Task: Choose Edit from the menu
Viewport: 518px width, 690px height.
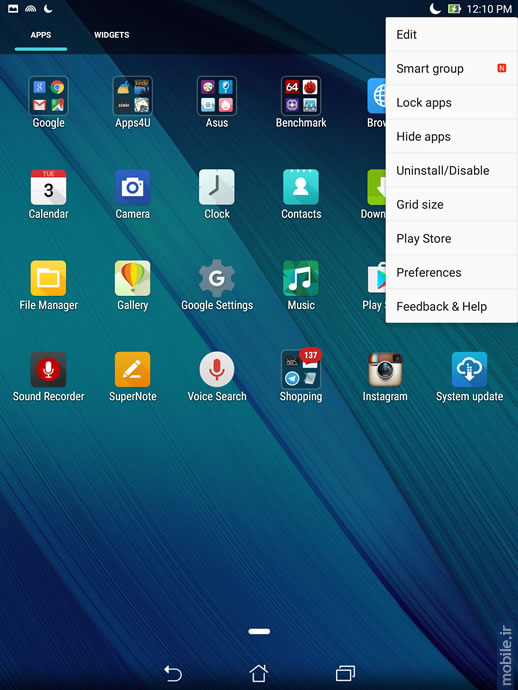Action: click(452, 35)
